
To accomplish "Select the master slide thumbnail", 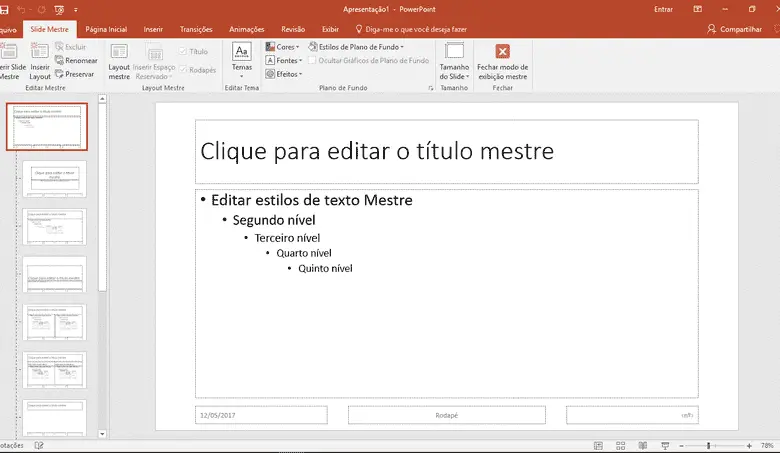I will (47, 127).
